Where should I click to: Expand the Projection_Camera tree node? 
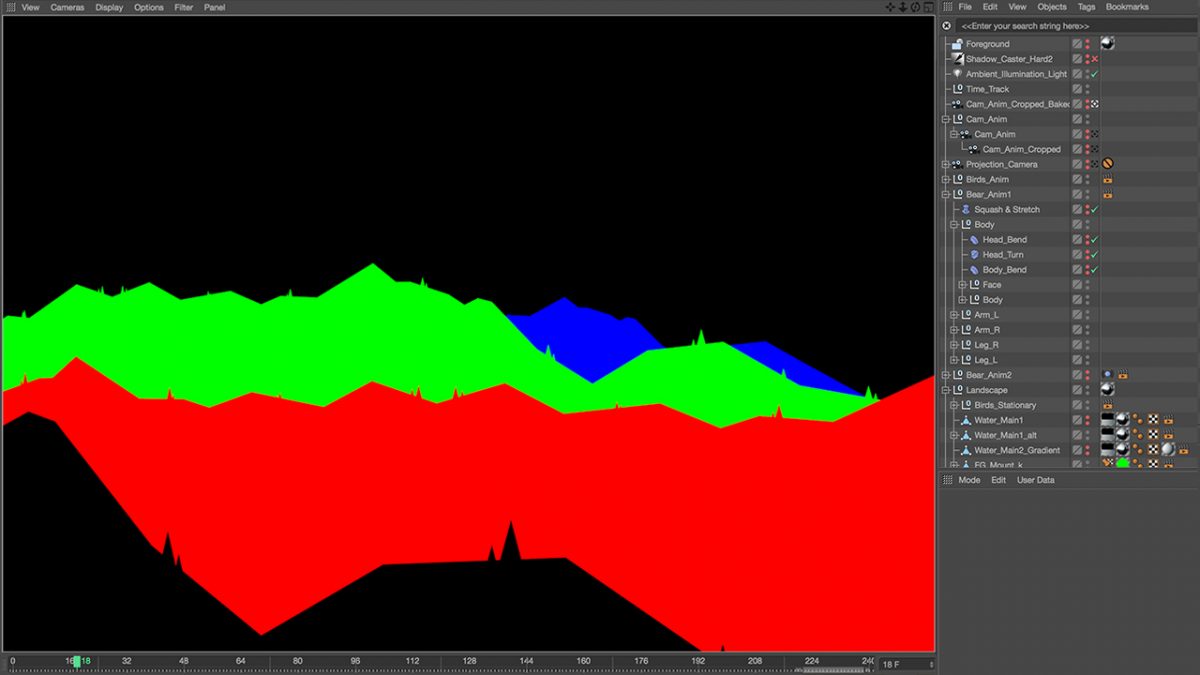[946, 164]
